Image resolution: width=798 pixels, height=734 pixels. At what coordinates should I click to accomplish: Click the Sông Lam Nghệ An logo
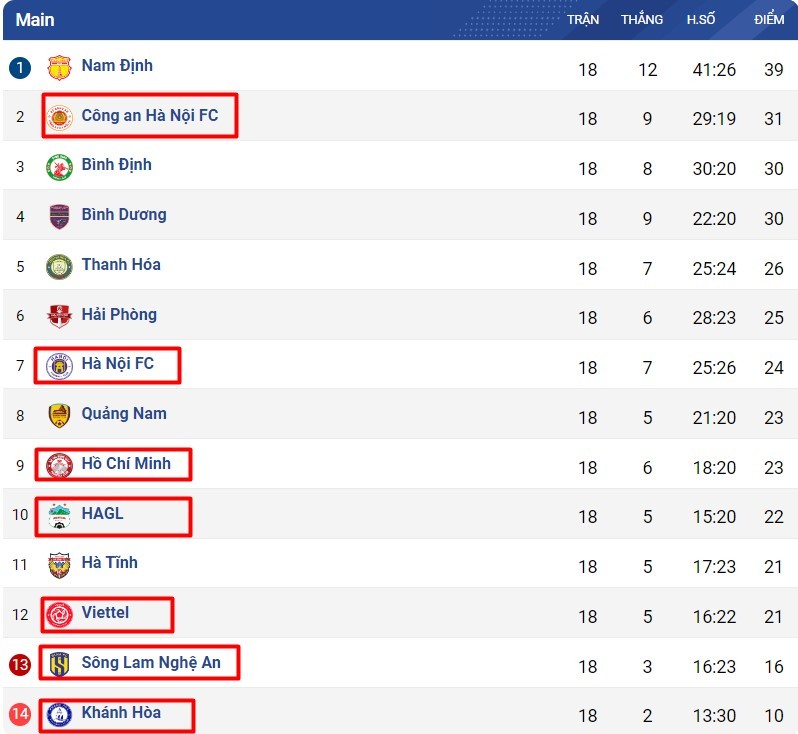(x=60, y=664)
